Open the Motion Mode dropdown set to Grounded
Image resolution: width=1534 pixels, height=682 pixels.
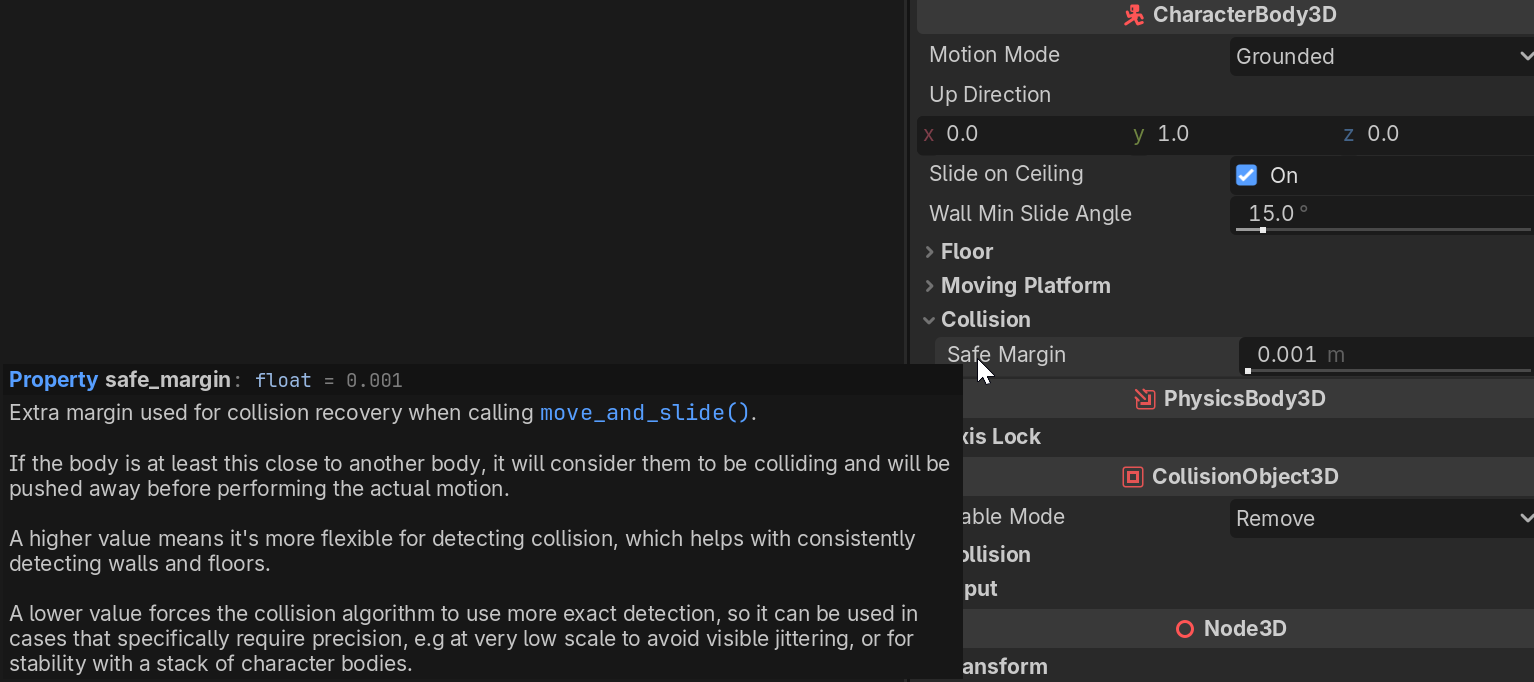[1380, 57]
